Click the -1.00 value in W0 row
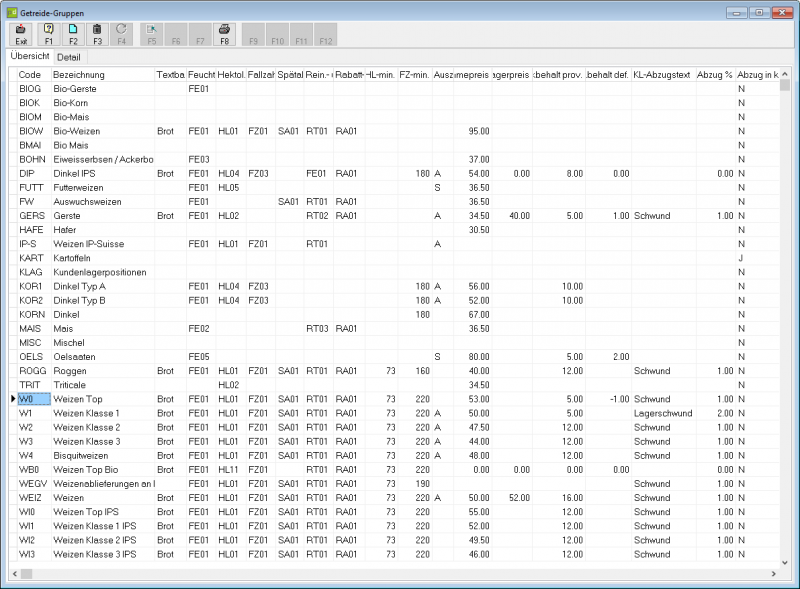This screenshot has height=589, width=800. click(608, 399)
